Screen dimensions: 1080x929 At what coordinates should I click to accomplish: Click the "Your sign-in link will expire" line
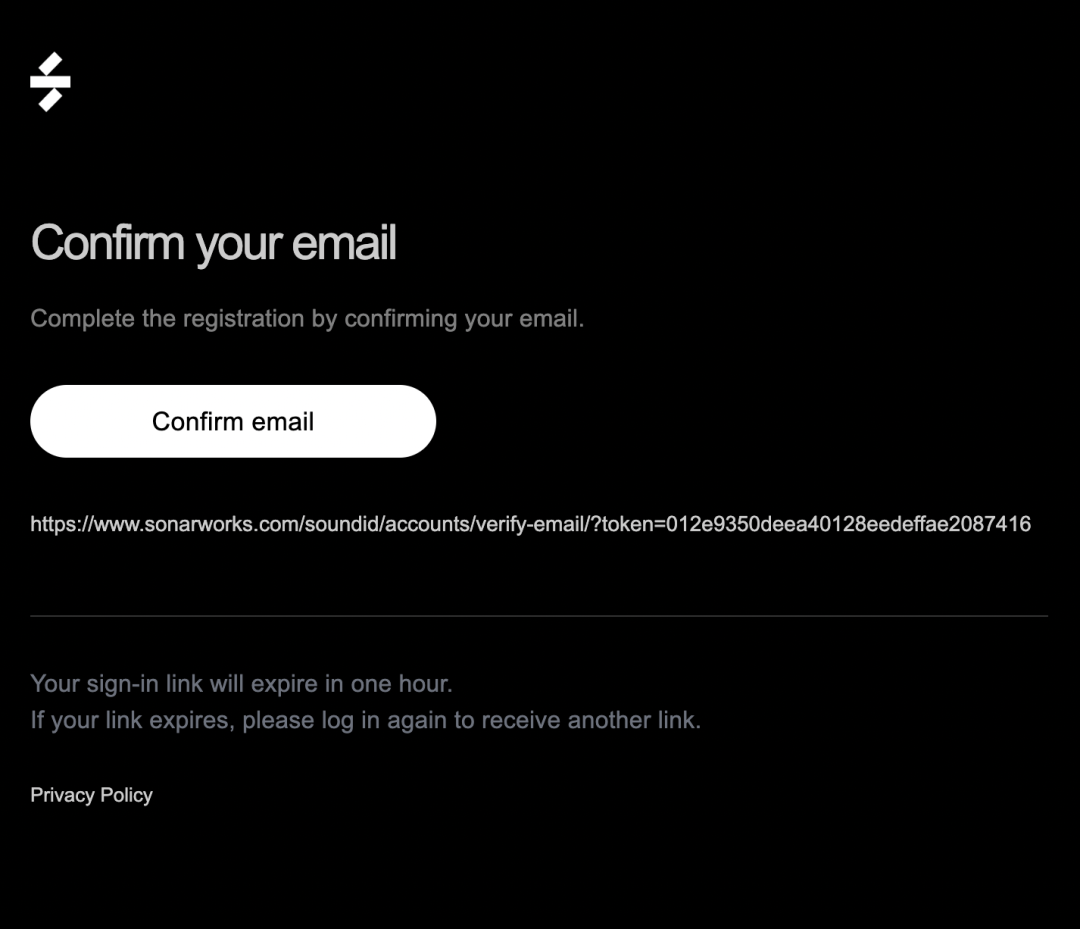coord(241,684)
